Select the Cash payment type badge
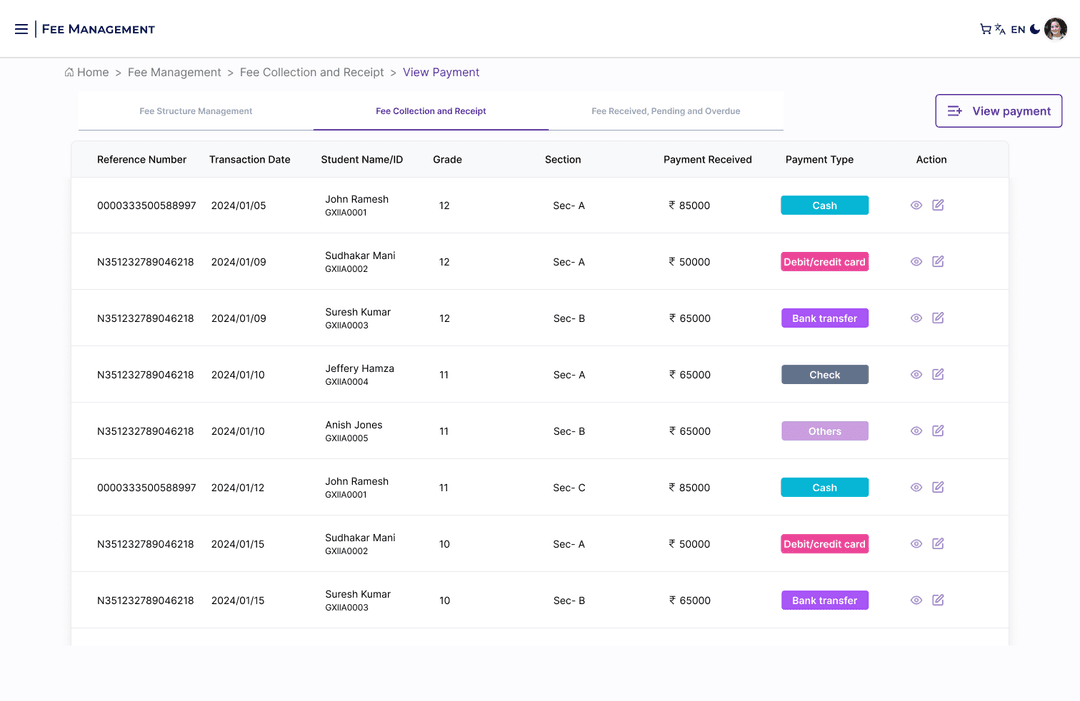1080x701 pixels. [x=824, y=205]
